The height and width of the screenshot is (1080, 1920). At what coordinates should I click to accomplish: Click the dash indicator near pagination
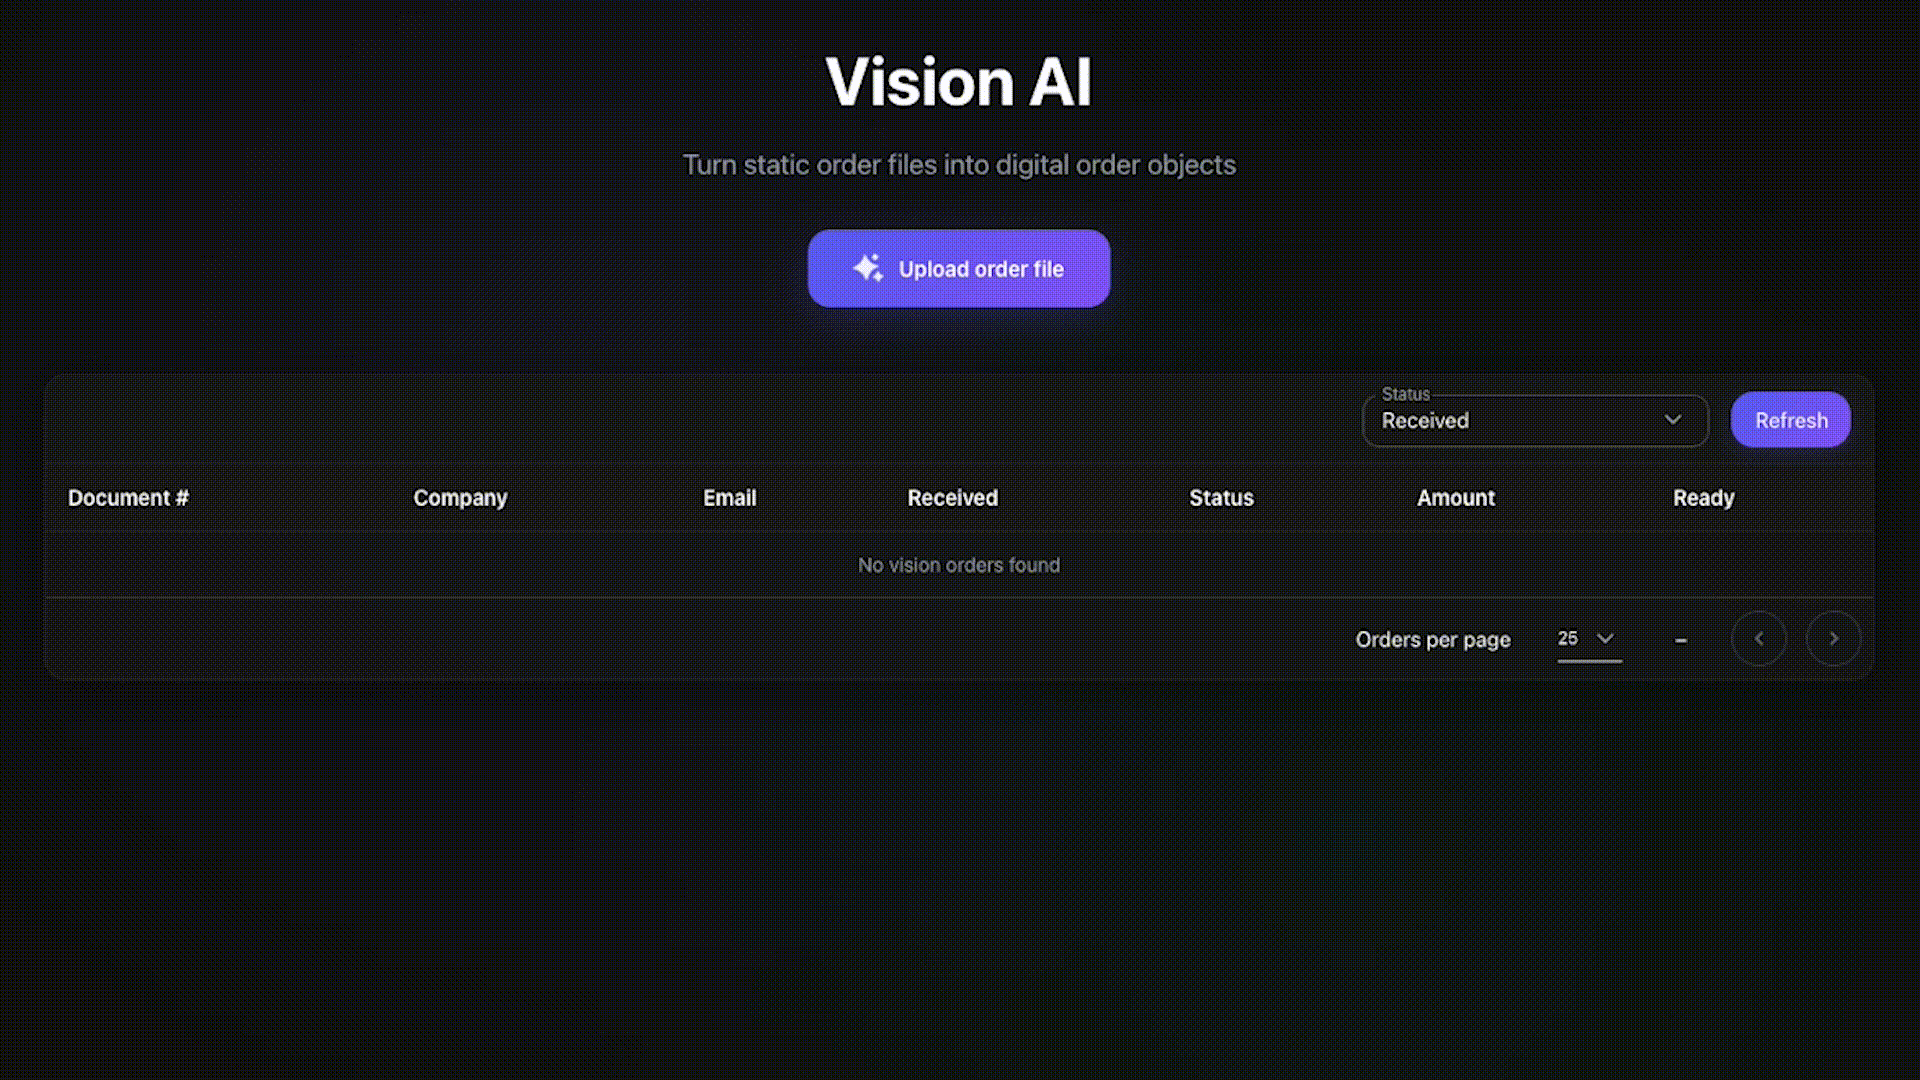(1681, 640)
